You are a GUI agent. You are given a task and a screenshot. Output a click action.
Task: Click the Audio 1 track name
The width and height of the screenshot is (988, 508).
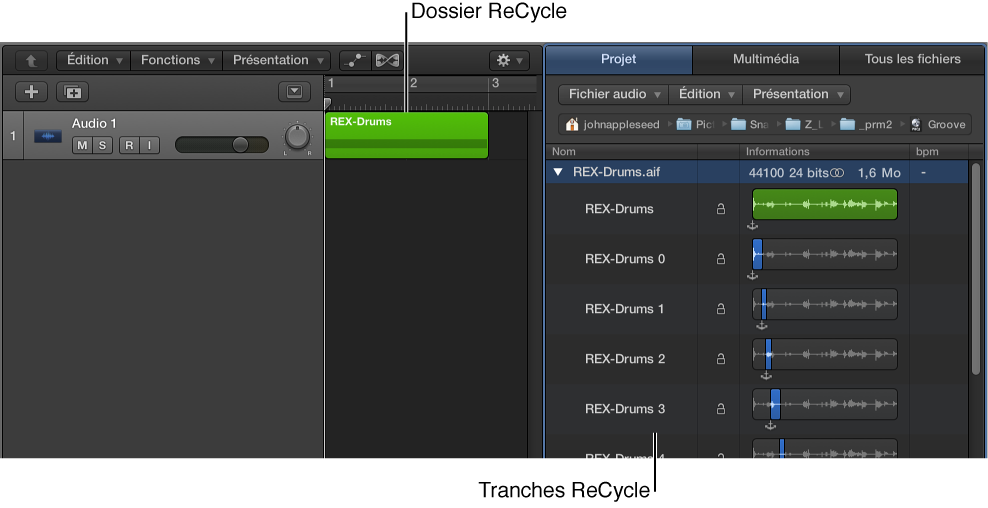[x=94, y=124]
